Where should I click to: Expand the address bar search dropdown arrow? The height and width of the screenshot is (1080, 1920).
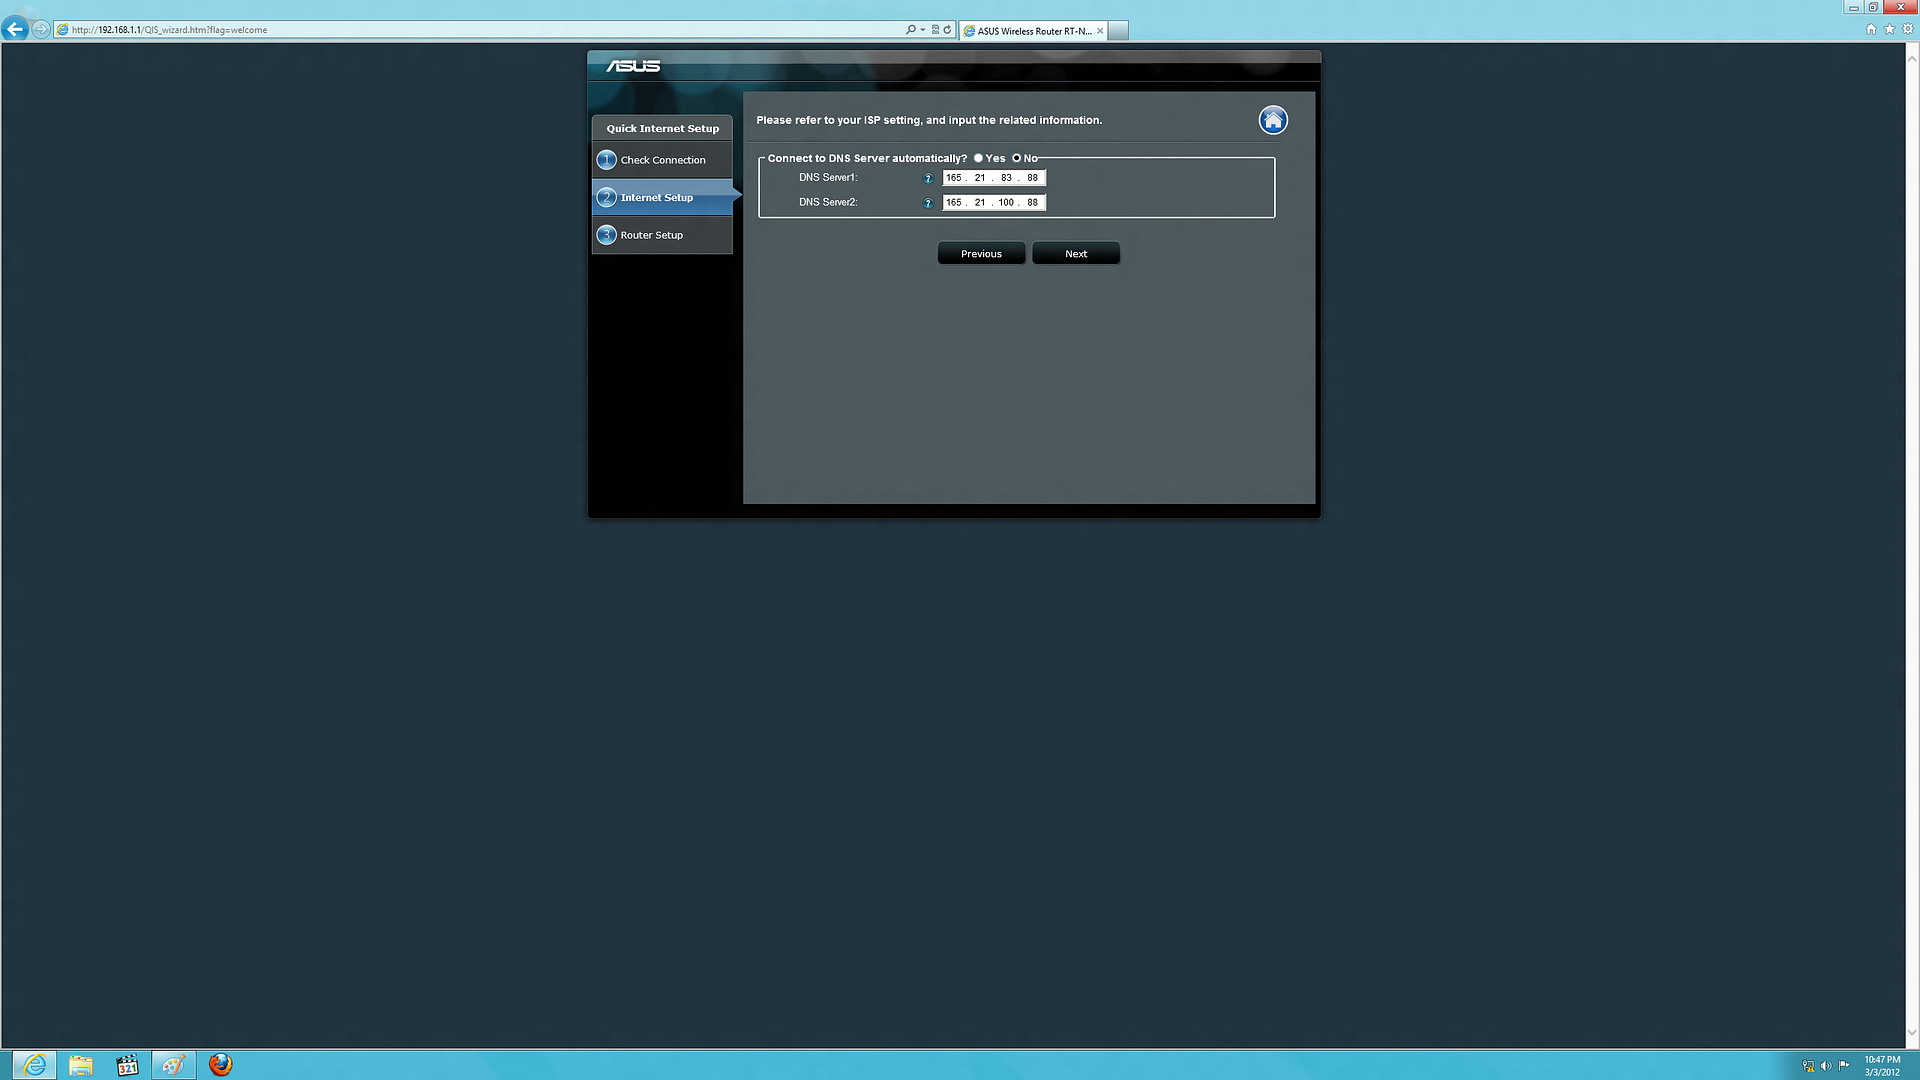922,30
